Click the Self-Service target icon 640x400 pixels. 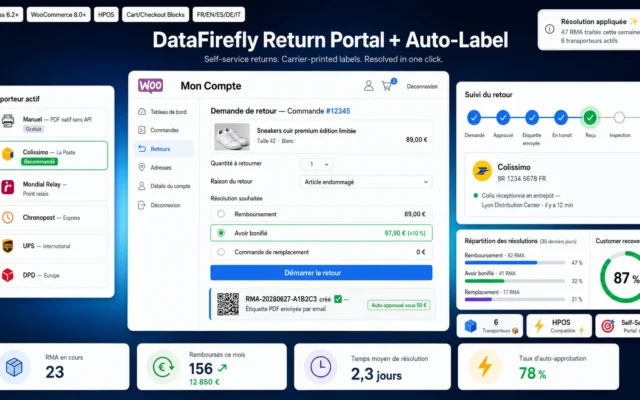[x=608, y=326]
